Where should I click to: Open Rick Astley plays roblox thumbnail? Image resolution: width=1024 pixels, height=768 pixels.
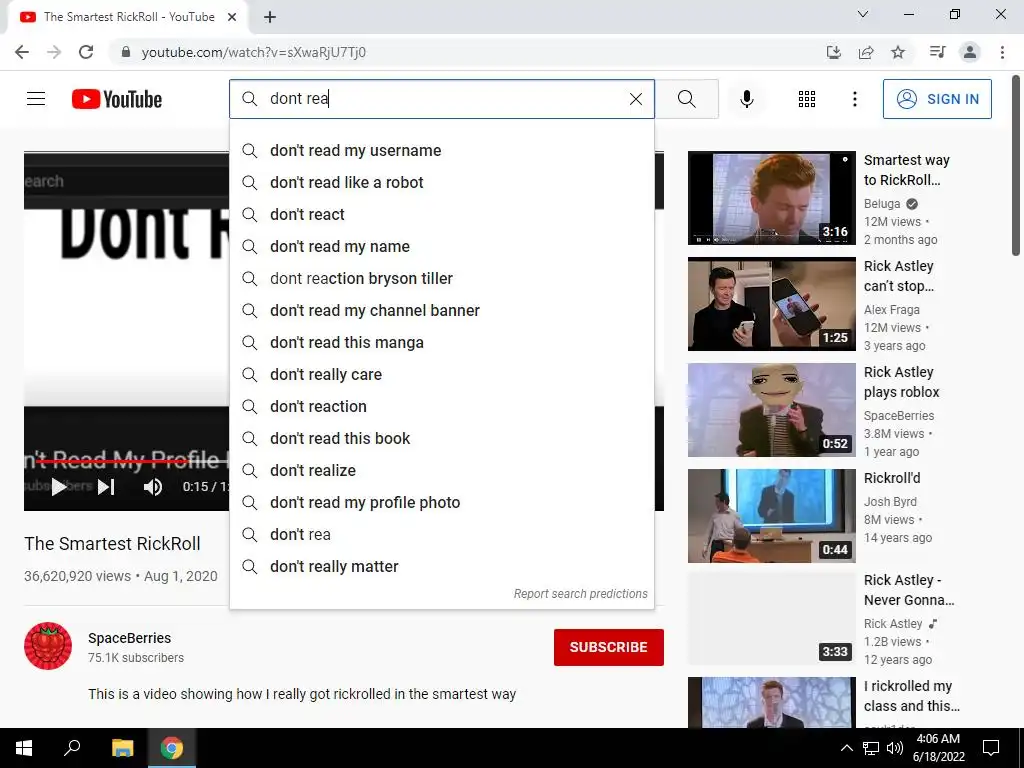[x=771, y=409]
